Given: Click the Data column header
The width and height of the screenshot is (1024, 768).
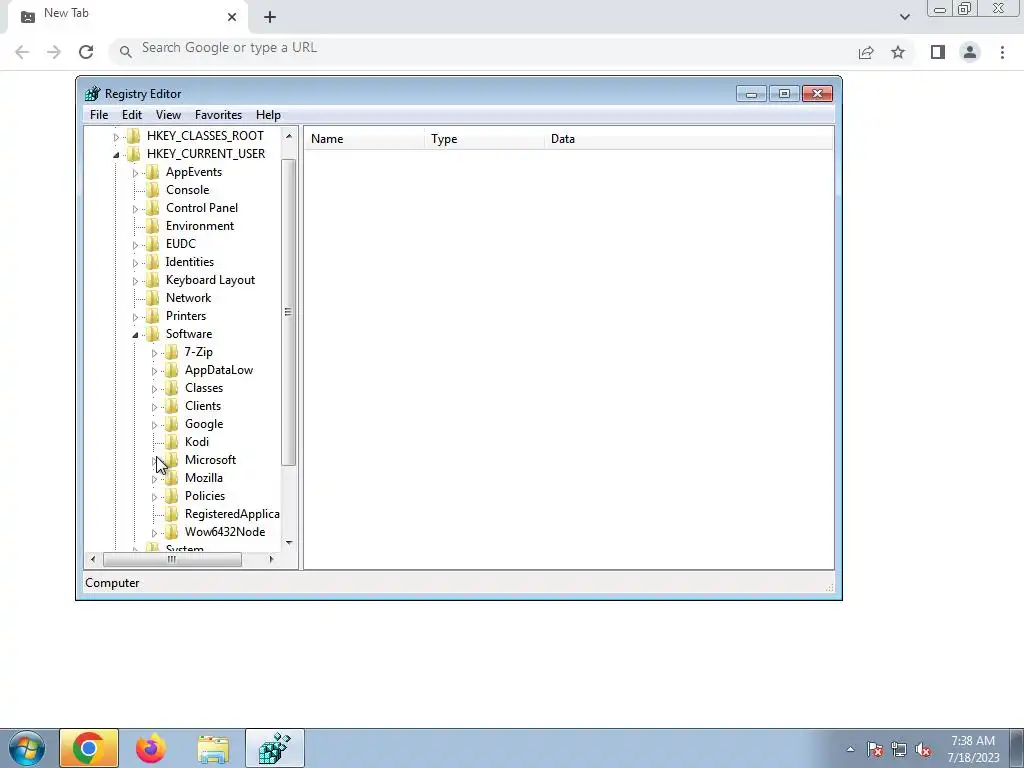Looking at the screenshot, I should point(689,139).
